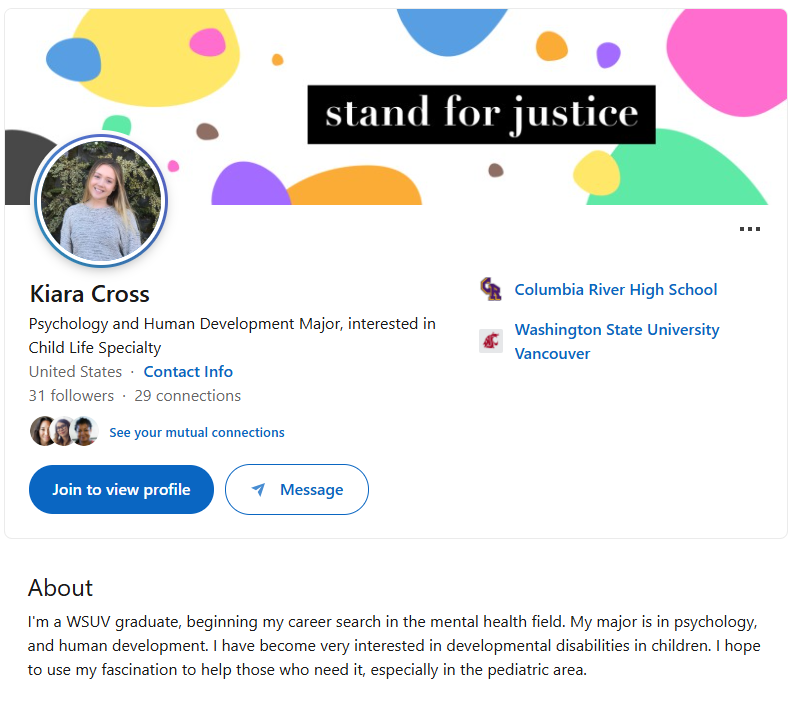Click the rightmost mutual connection avatar

(84, 431)
